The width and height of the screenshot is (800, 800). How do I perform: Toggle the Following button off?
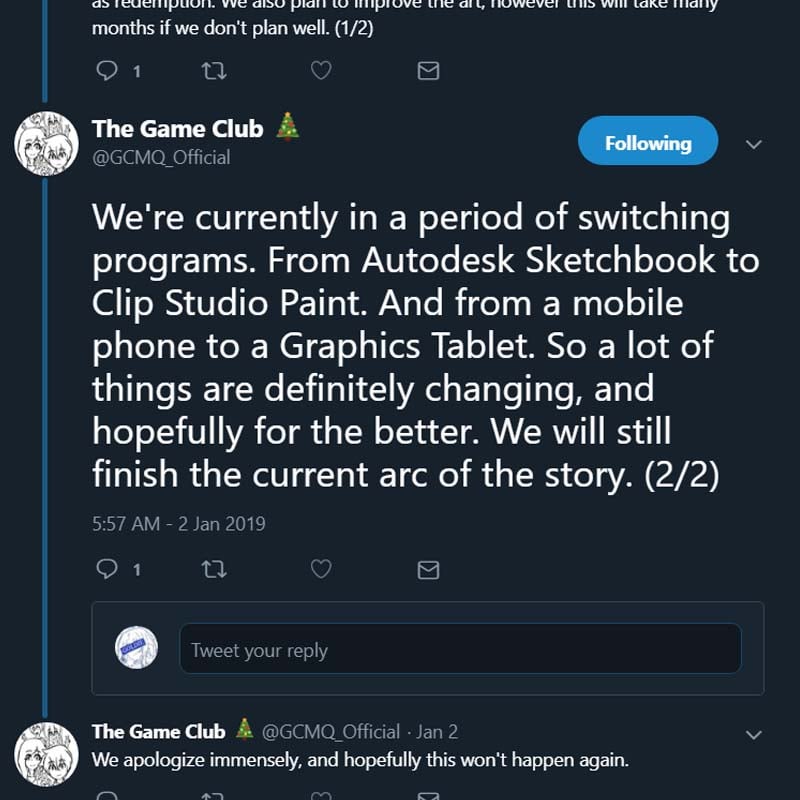tap(648, 143)
